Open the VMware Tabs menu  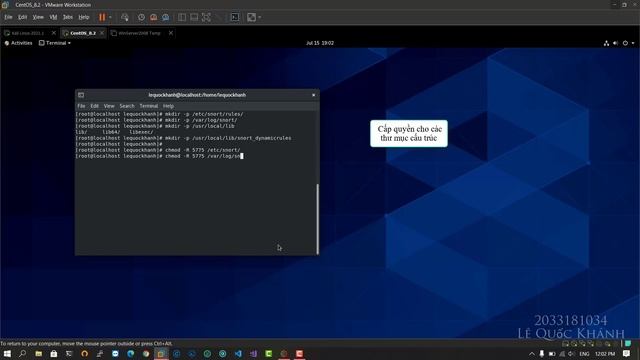68,17
